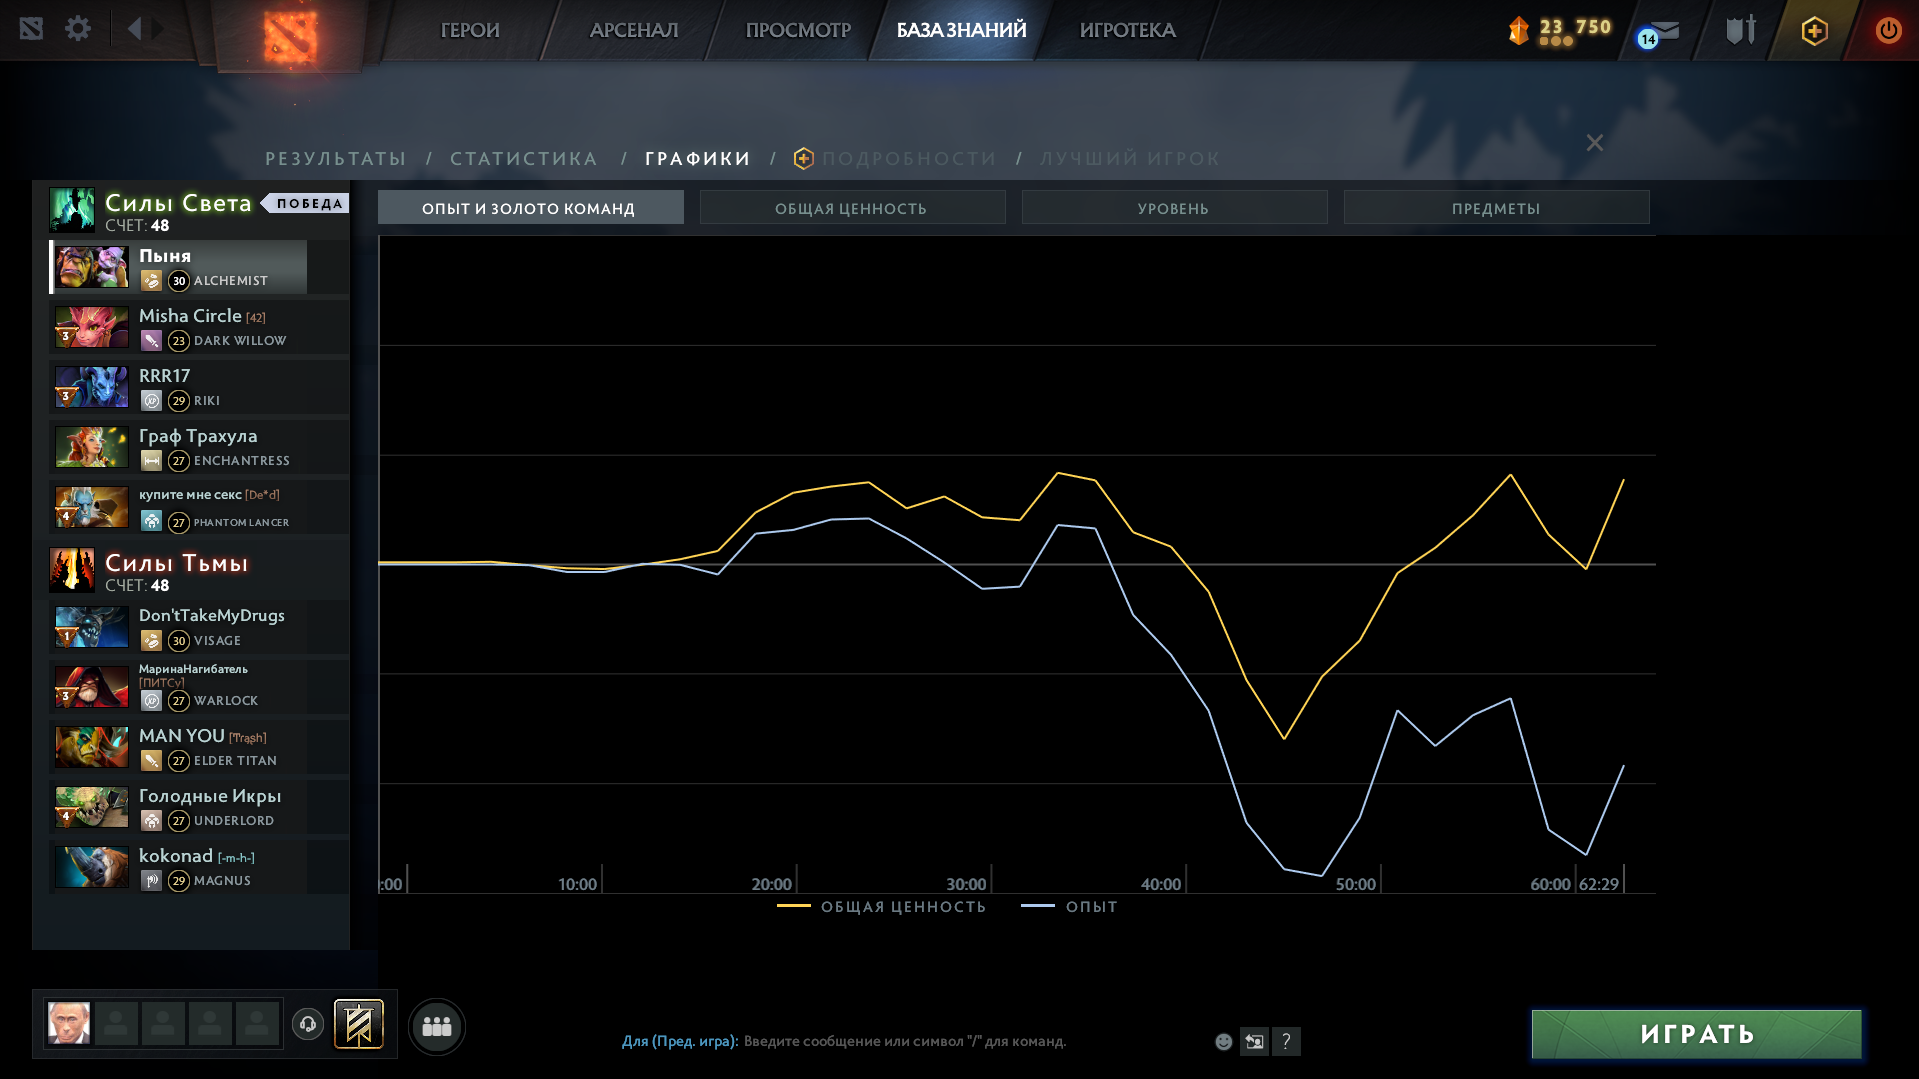The height and width of the screenshot is (1079, 1919).
Task: Click the striped banner icon near party
Action: point(359,1024)
